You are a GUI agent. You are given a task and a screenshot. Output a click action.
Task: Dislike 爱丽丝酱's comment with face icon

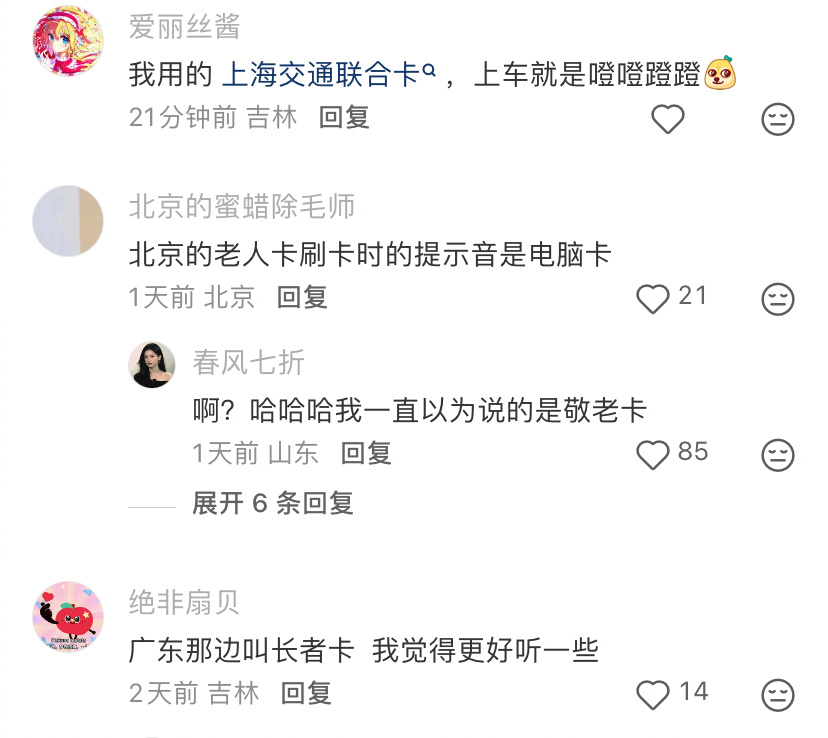[777, 119]
